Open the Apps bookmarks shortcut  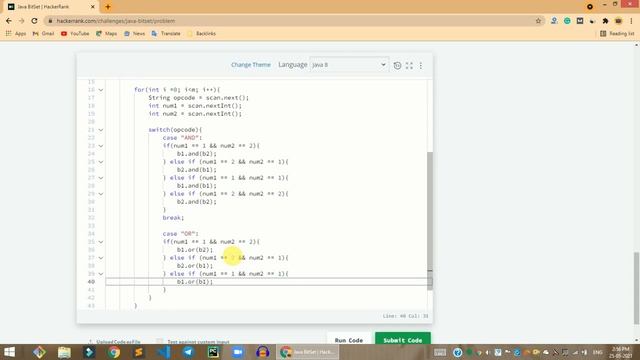16,33
